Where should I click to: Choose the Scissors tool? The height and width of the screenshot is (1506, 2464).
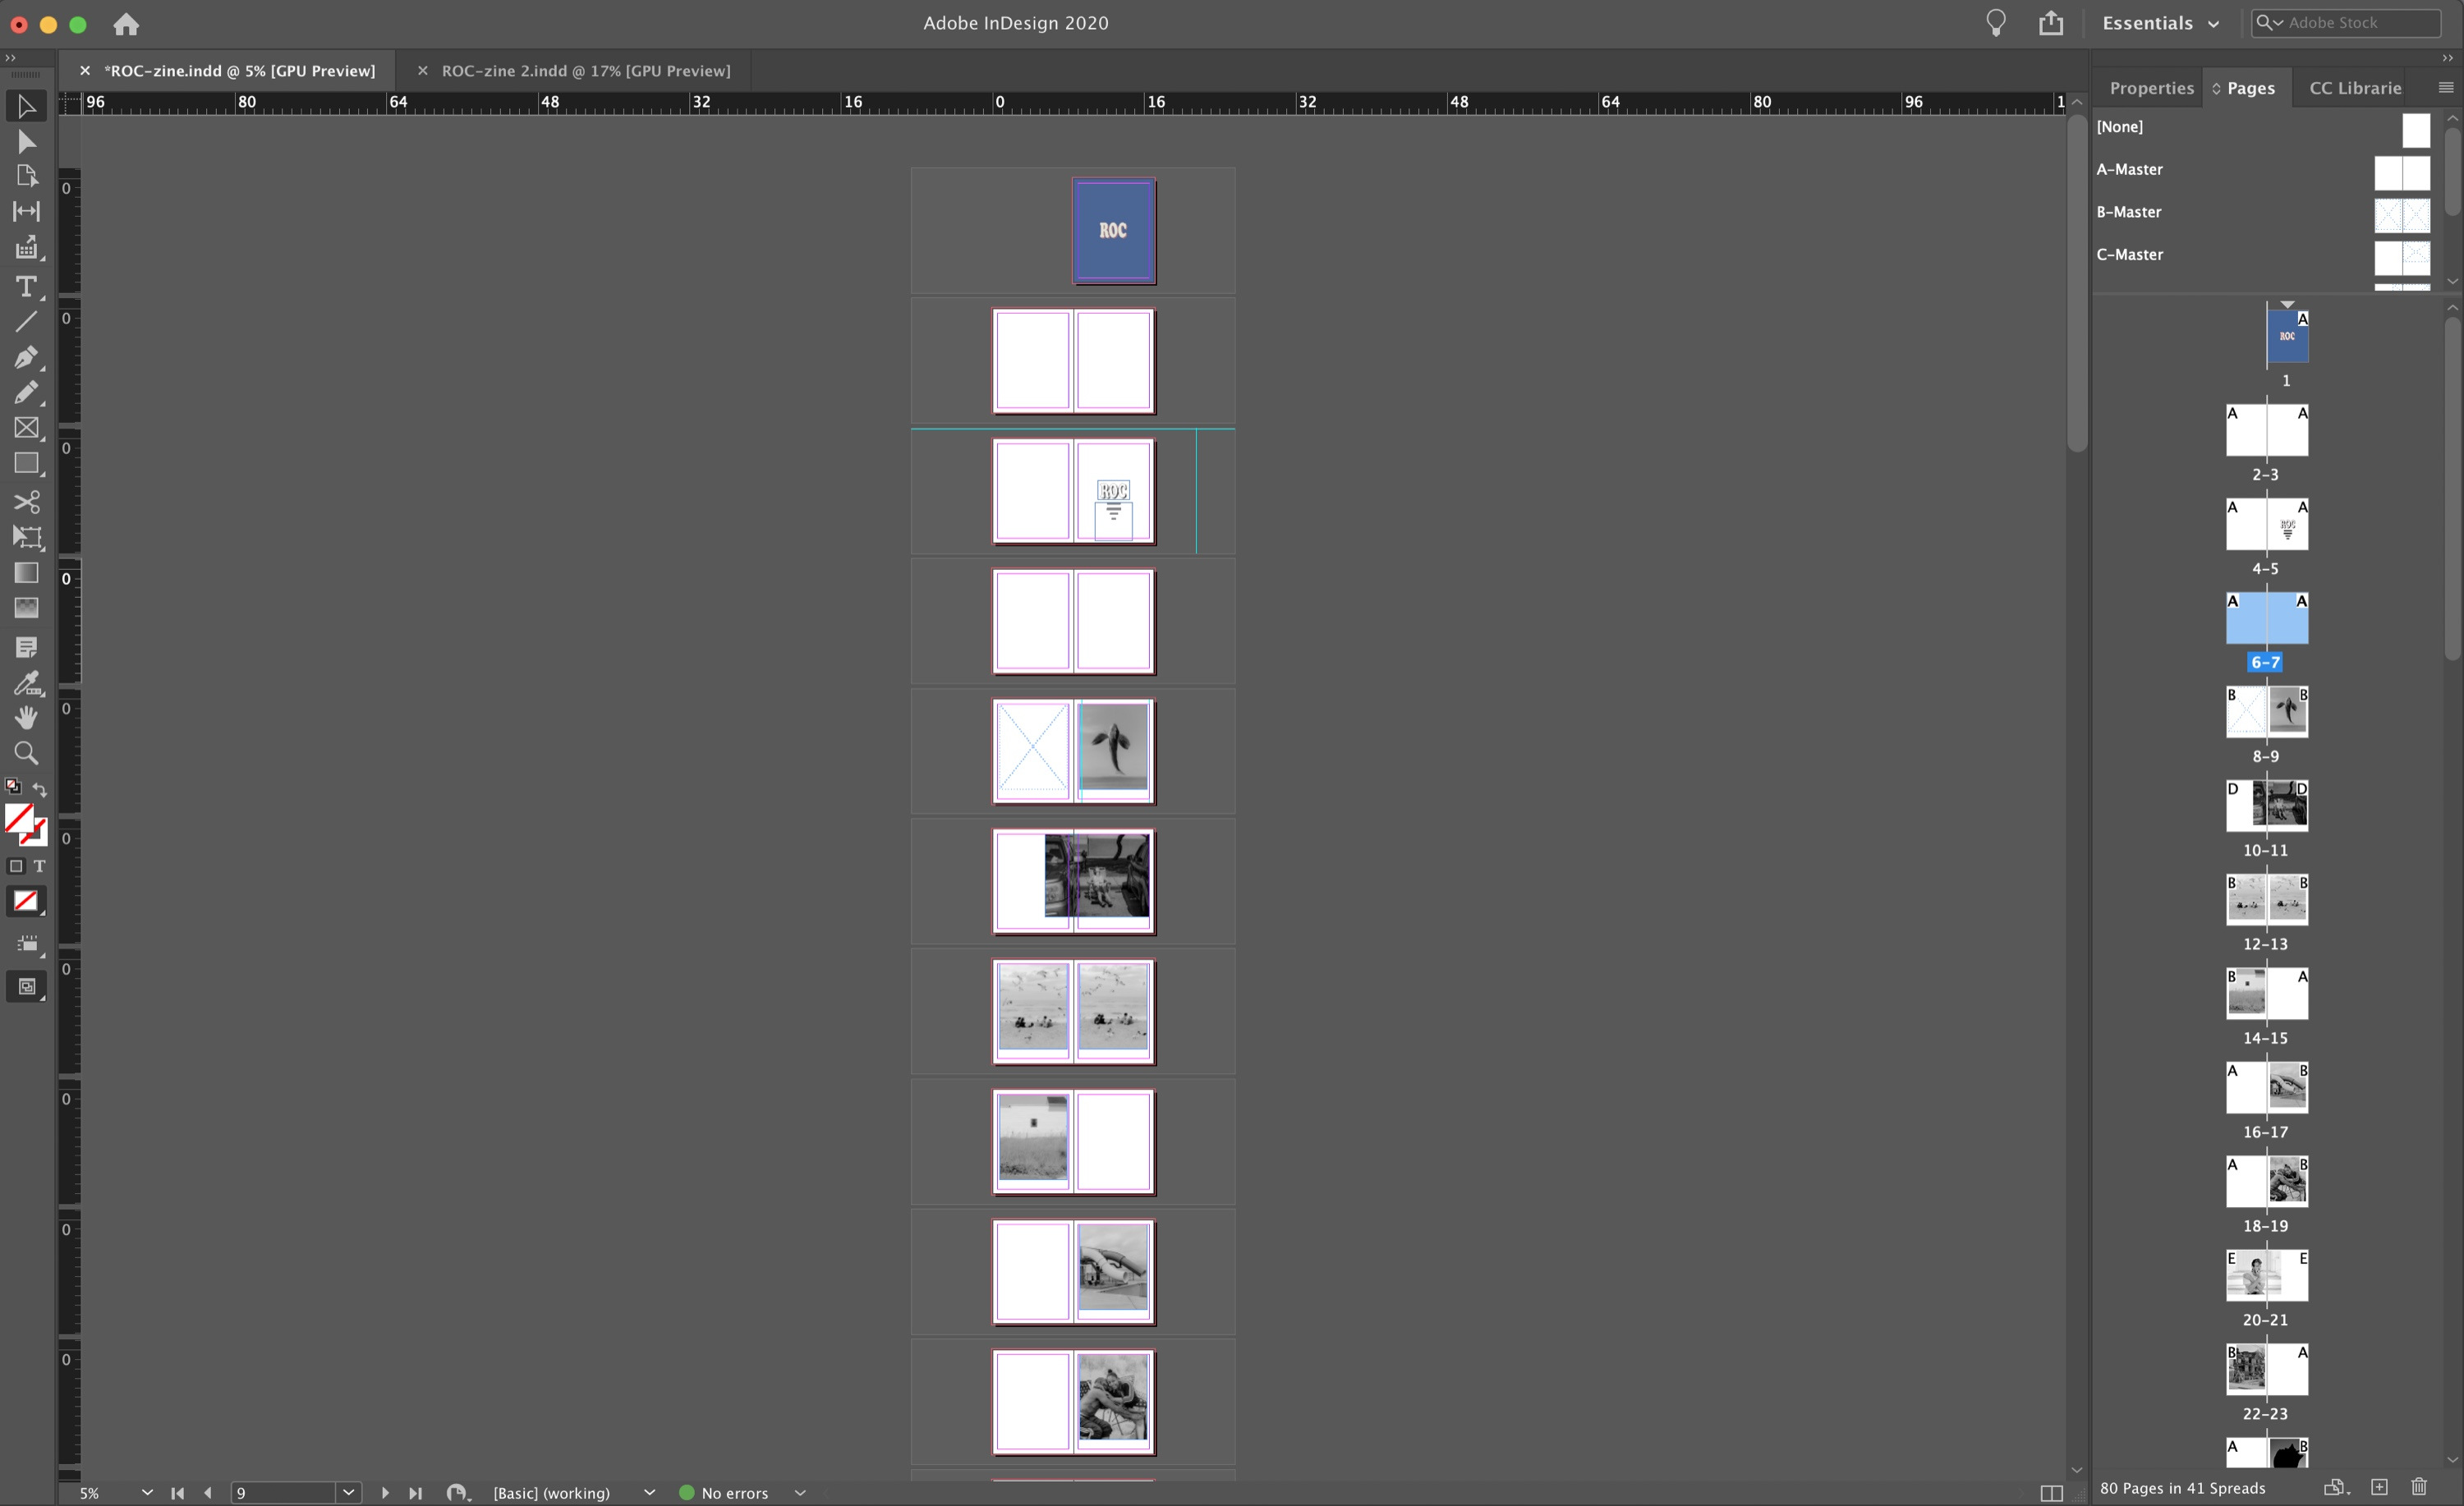point(26,501)
